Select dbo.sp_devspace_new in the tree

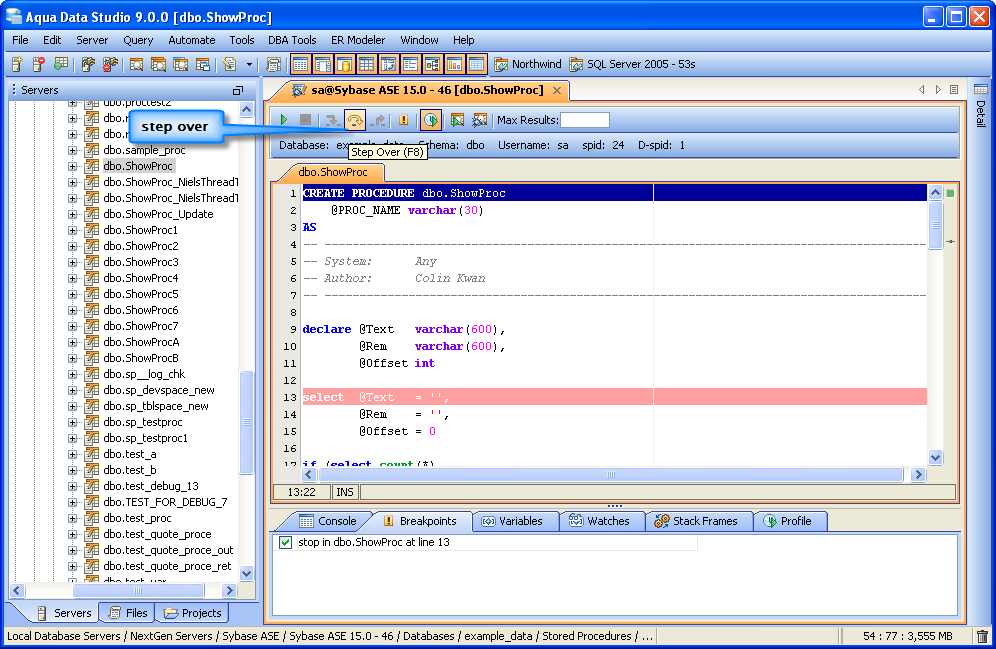coord(159,391)
